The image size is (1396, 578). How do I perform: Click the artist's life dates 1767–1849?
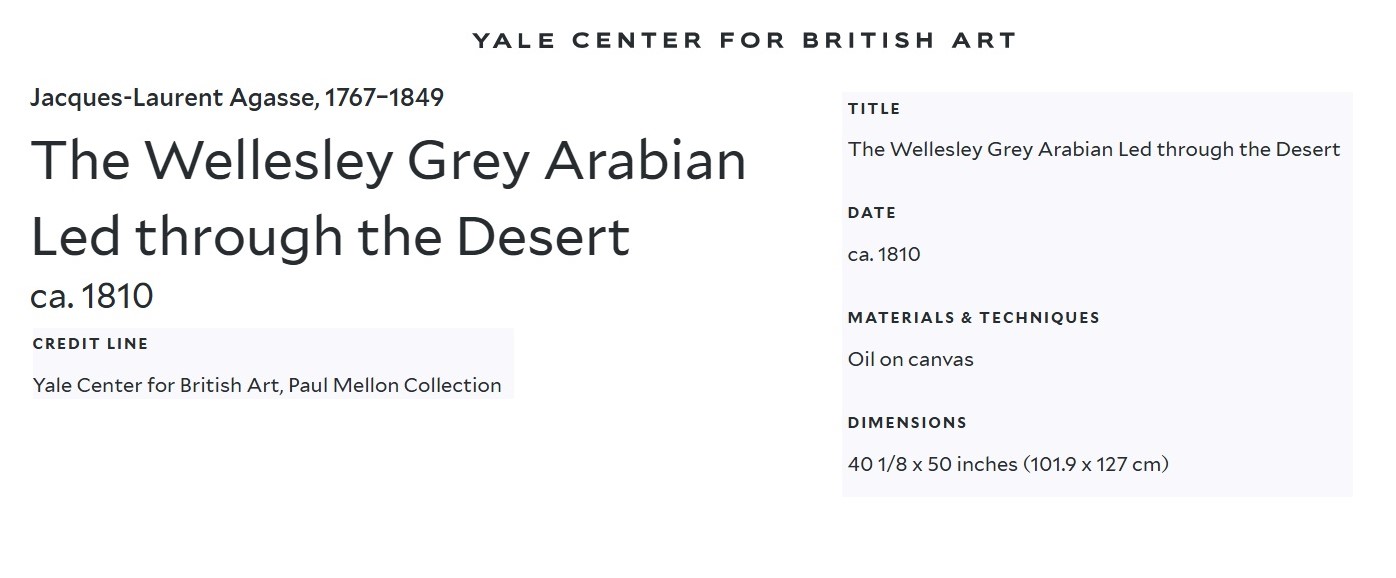tap(384, 98)
